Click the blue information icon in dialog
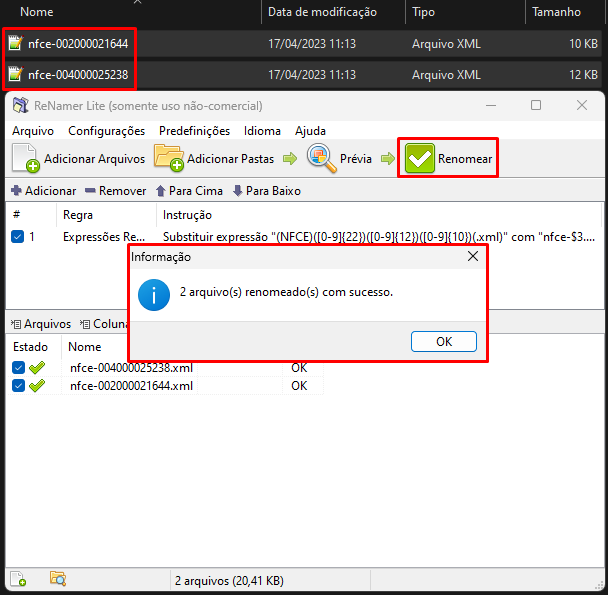608x595 pixels. tap(154, 295)
